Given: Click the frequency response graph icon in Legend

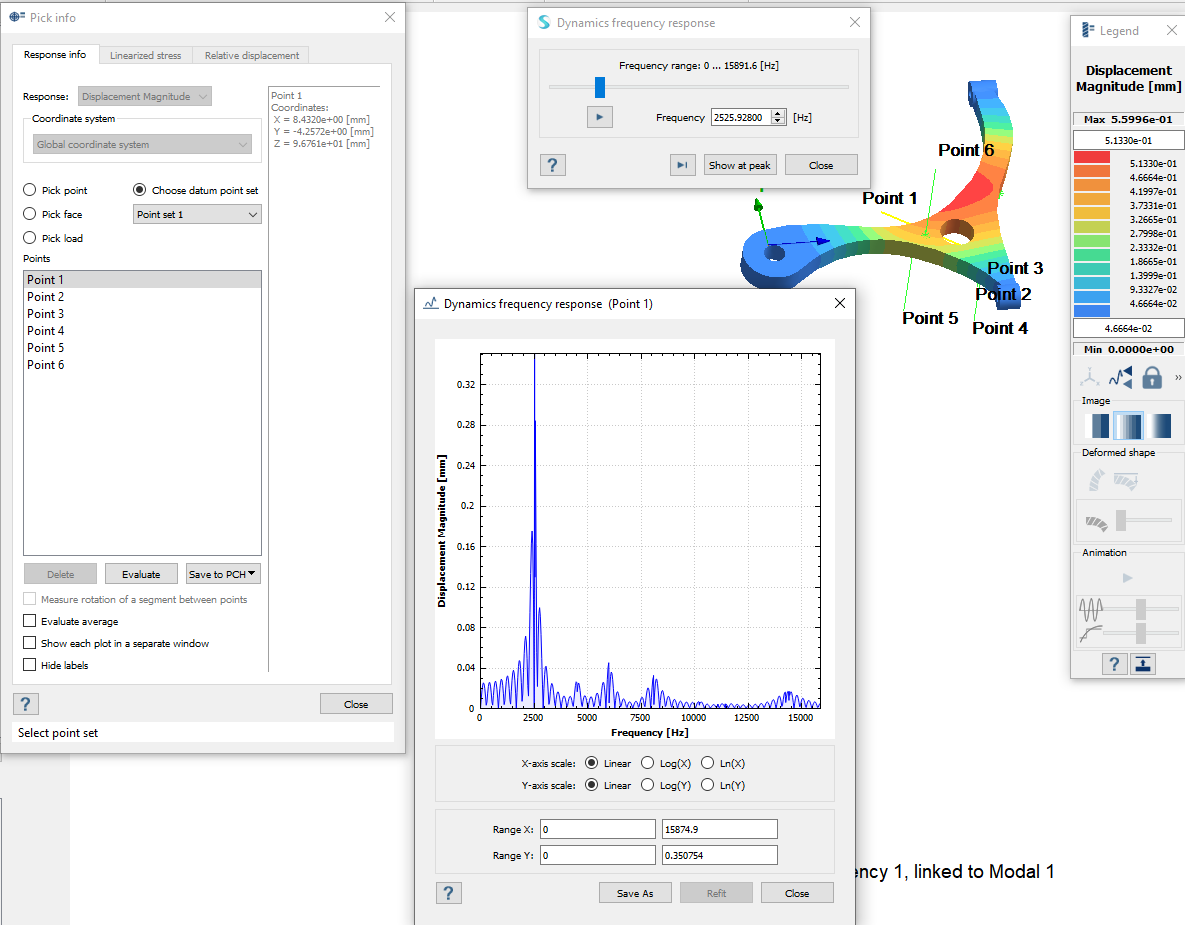Looking at the screenshot, I should click(x=1121, y=376).
